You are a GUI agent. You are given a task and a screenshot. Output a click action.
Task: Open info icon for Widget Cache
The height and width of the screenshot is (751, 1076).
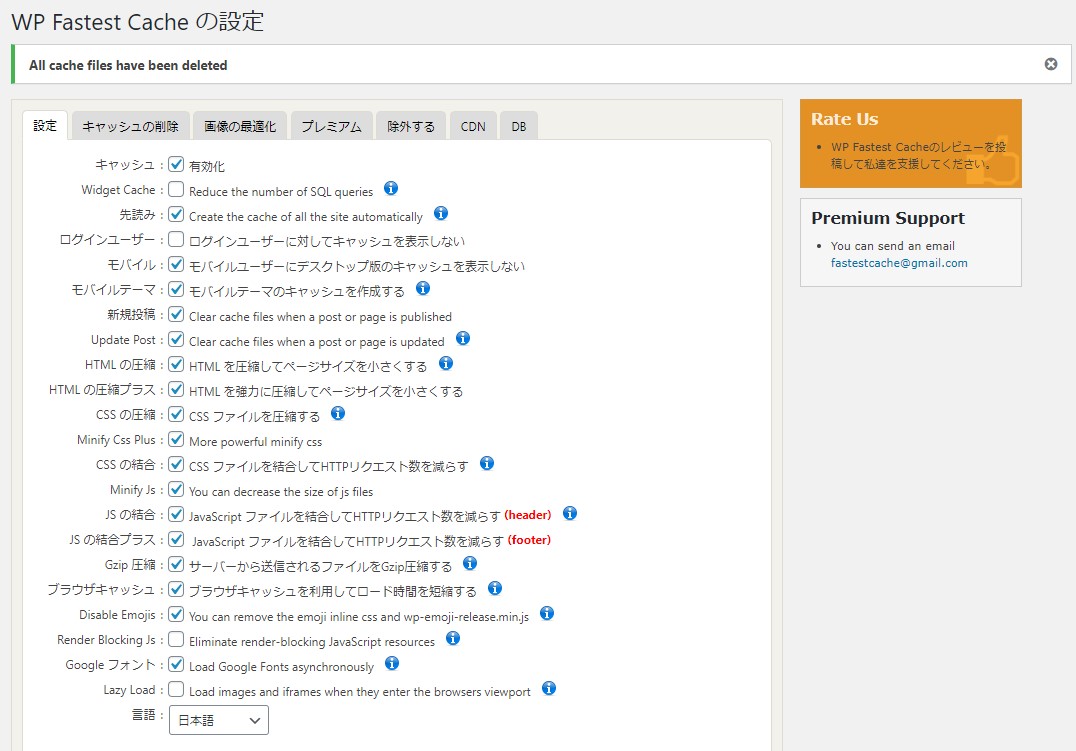point(391,188)
